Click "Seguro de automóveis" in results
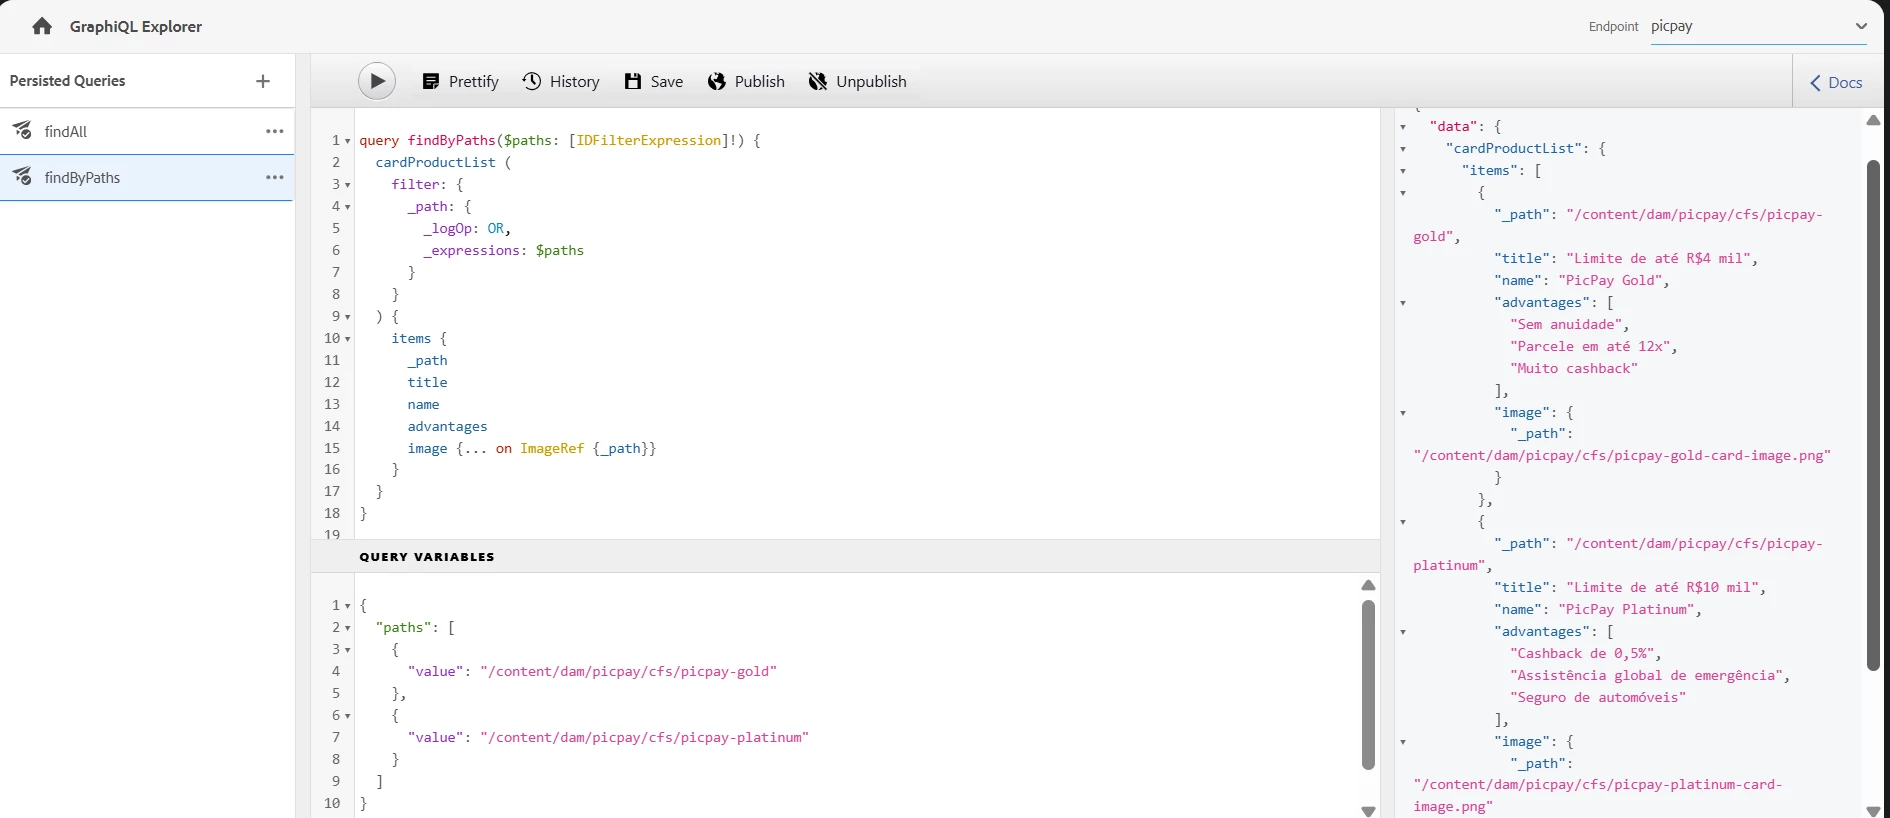 (x=1598, y=697)
